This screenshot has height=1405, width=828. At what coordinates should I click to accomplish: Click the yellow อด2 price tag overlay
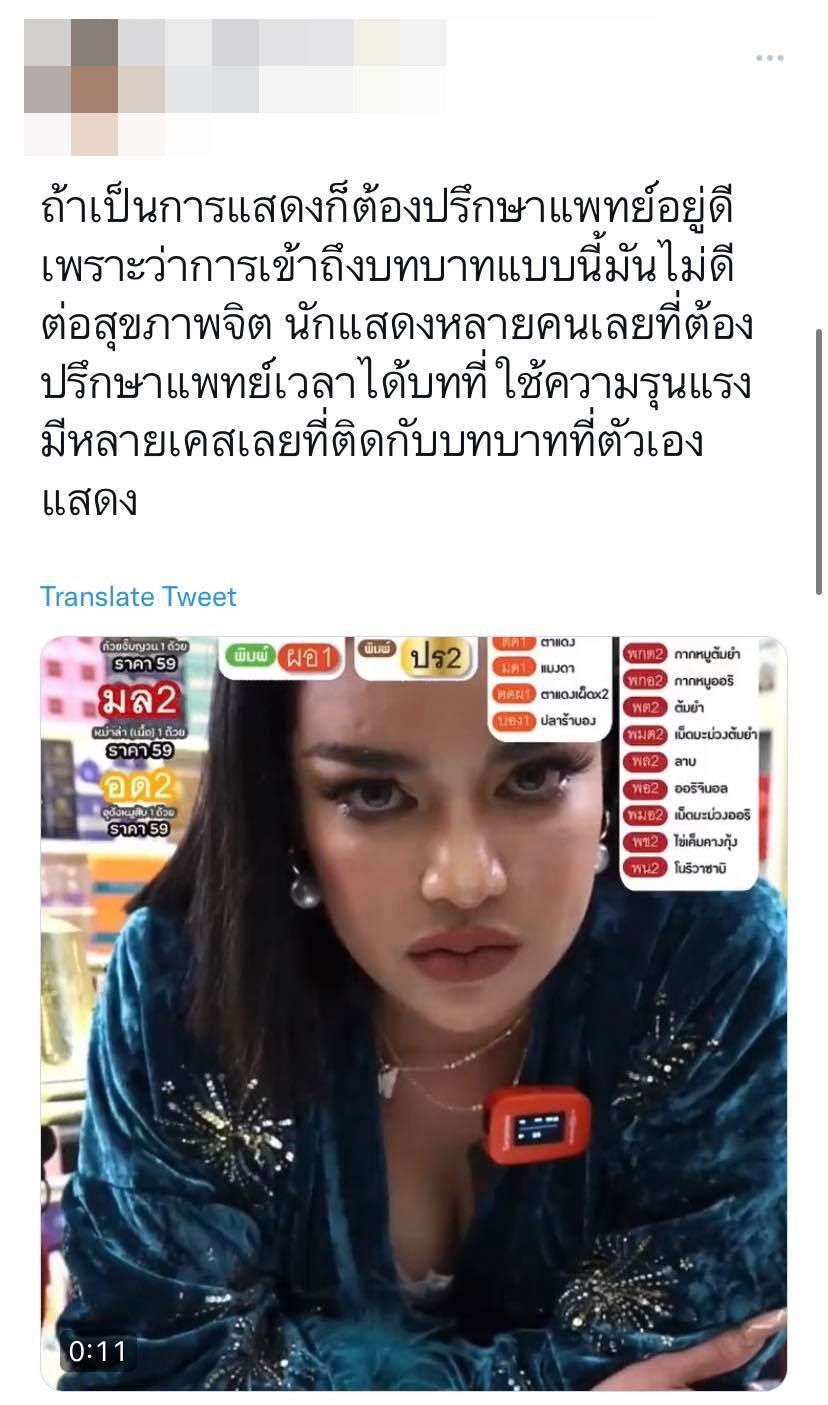coord(139,787)
